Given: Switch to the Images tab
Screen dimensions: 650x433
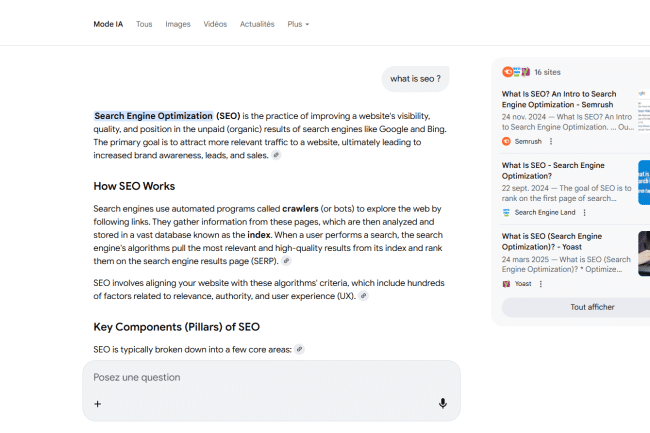Looking at the screenshot, I should tap(178, 24).
